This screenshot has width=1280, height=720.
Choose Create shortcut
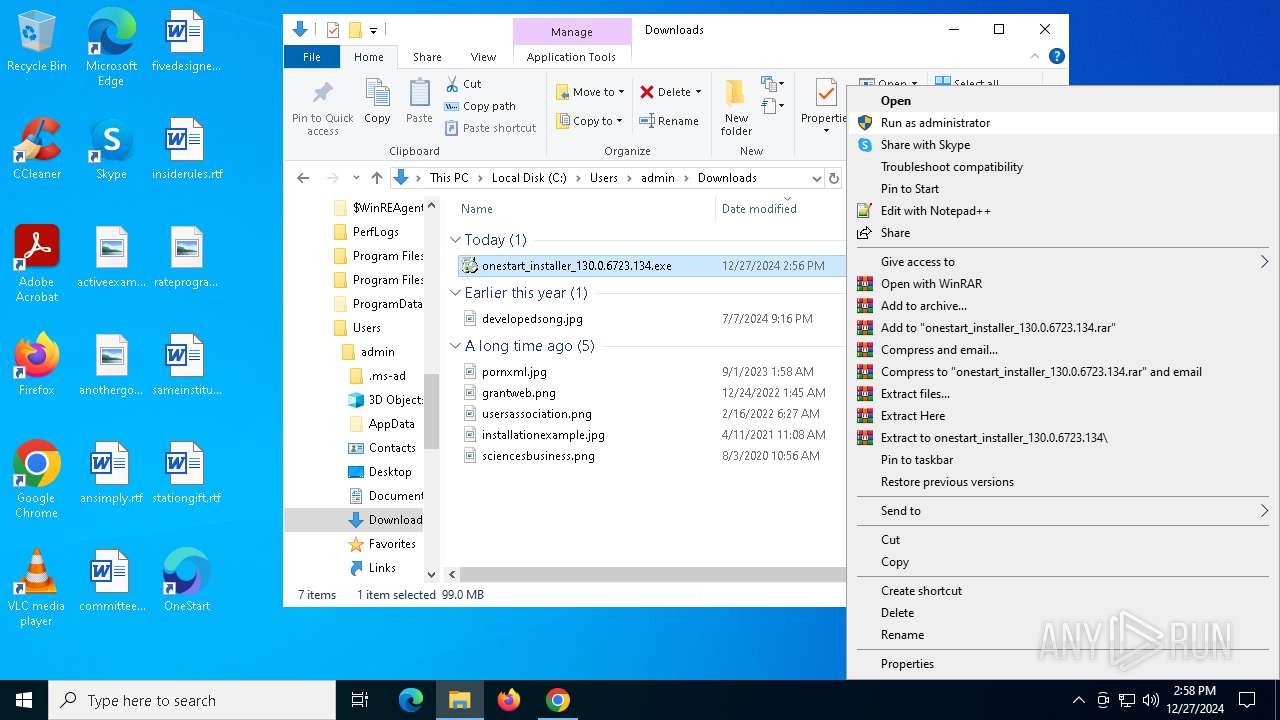pyautogui.click(x=1063, y=591)
